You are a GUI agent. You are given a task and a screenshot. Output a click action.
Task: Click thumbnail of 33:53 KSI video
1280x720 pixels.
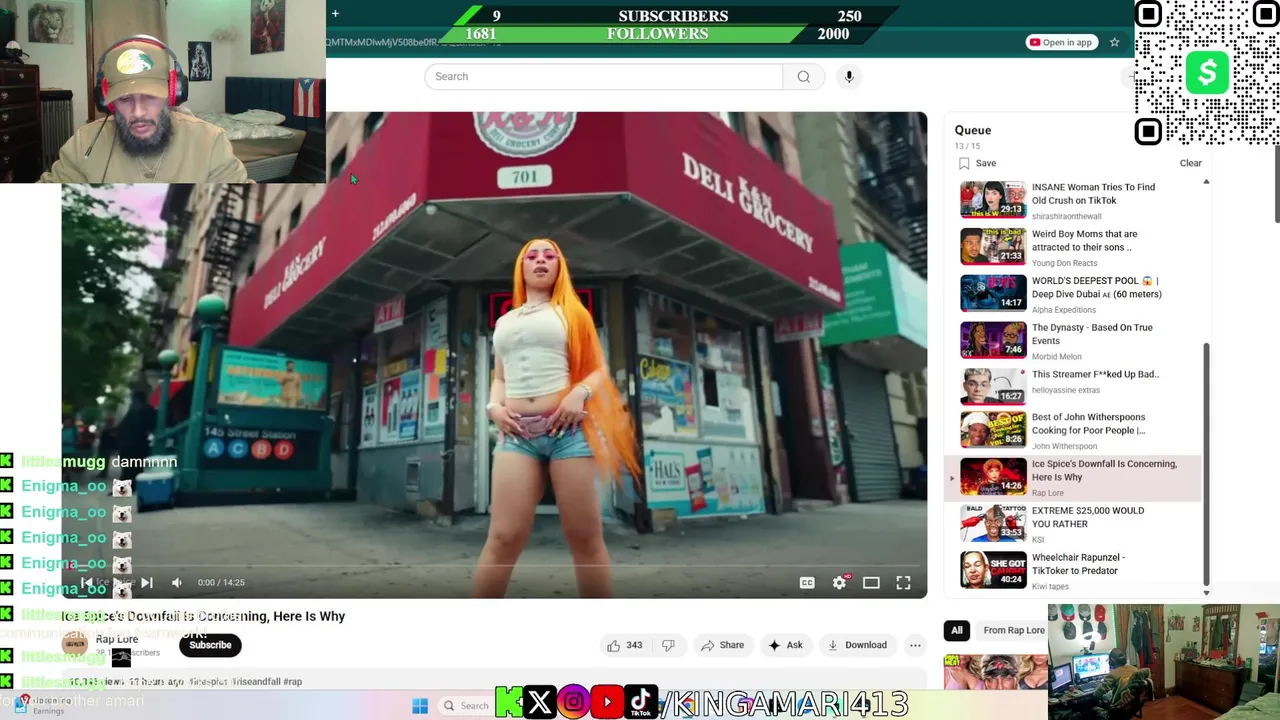(x=993, y=523)
